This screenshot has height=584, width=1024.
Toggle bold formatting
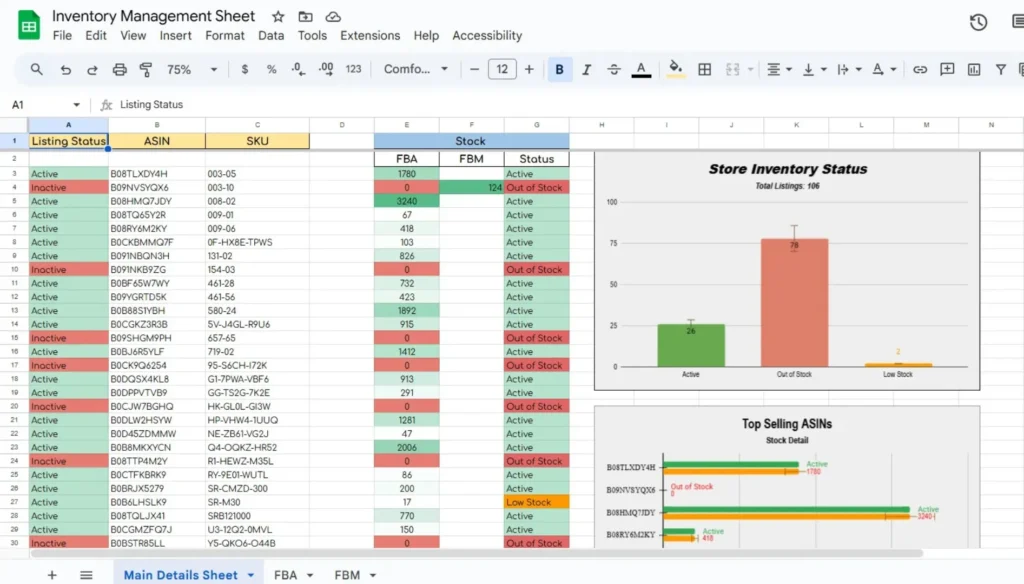[x=559, y=70]
